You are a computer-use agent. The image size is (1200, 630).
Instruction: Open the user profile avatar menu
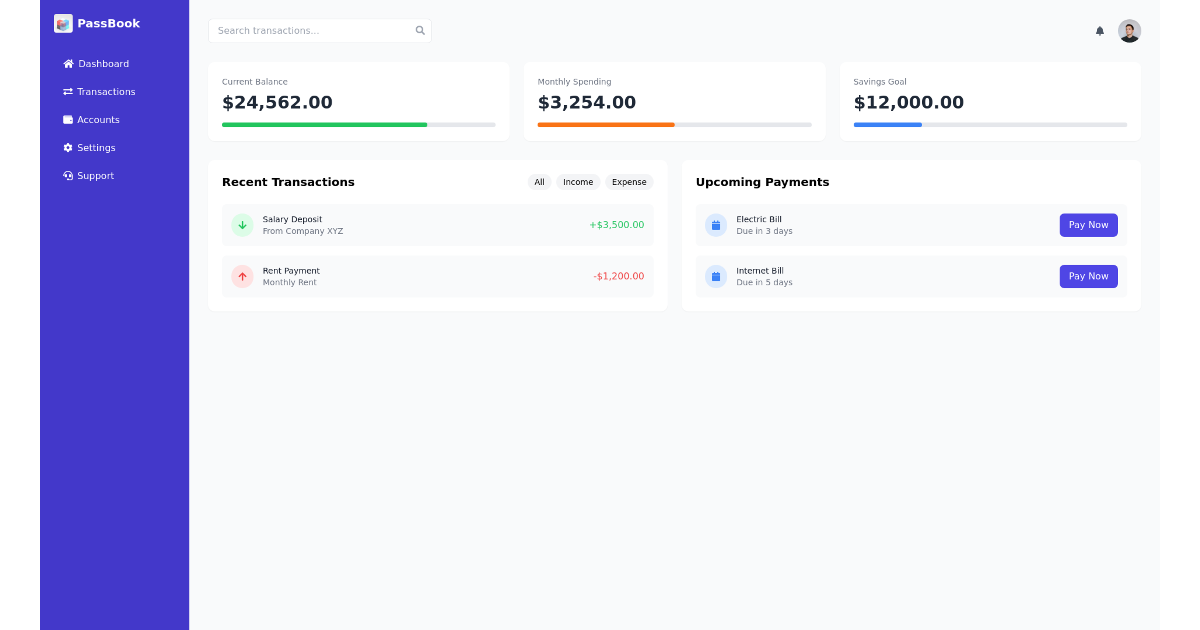[1129, 31]
